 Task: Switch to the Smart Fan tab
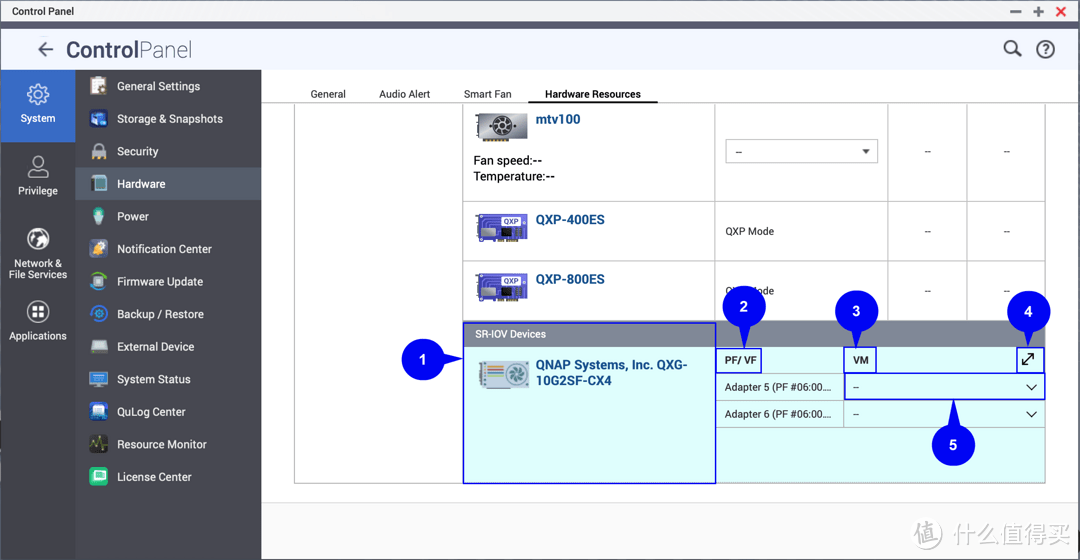coord(487,94)
